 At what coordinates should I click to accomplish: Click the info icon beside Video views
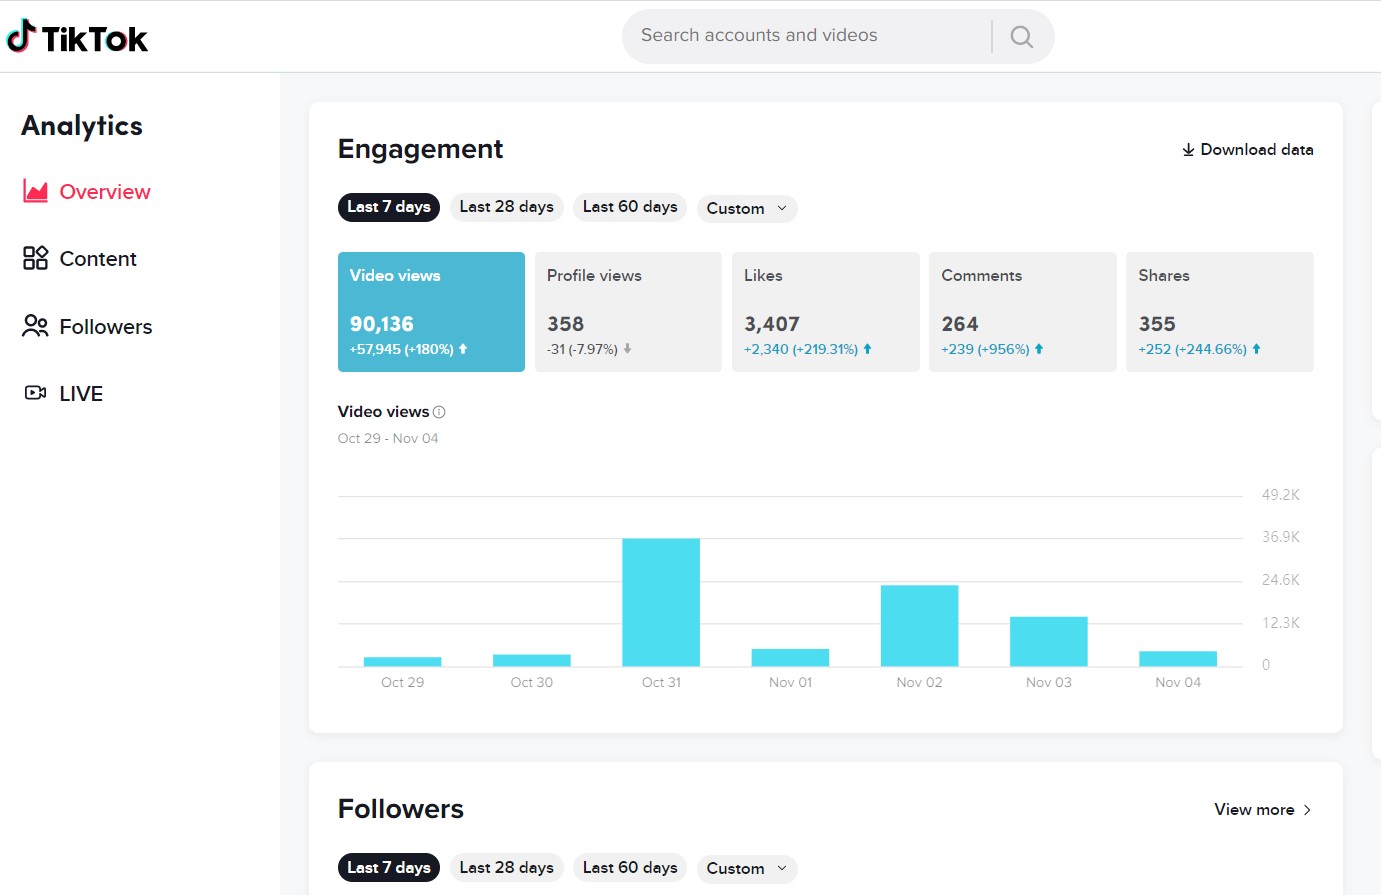click(439, 412)
